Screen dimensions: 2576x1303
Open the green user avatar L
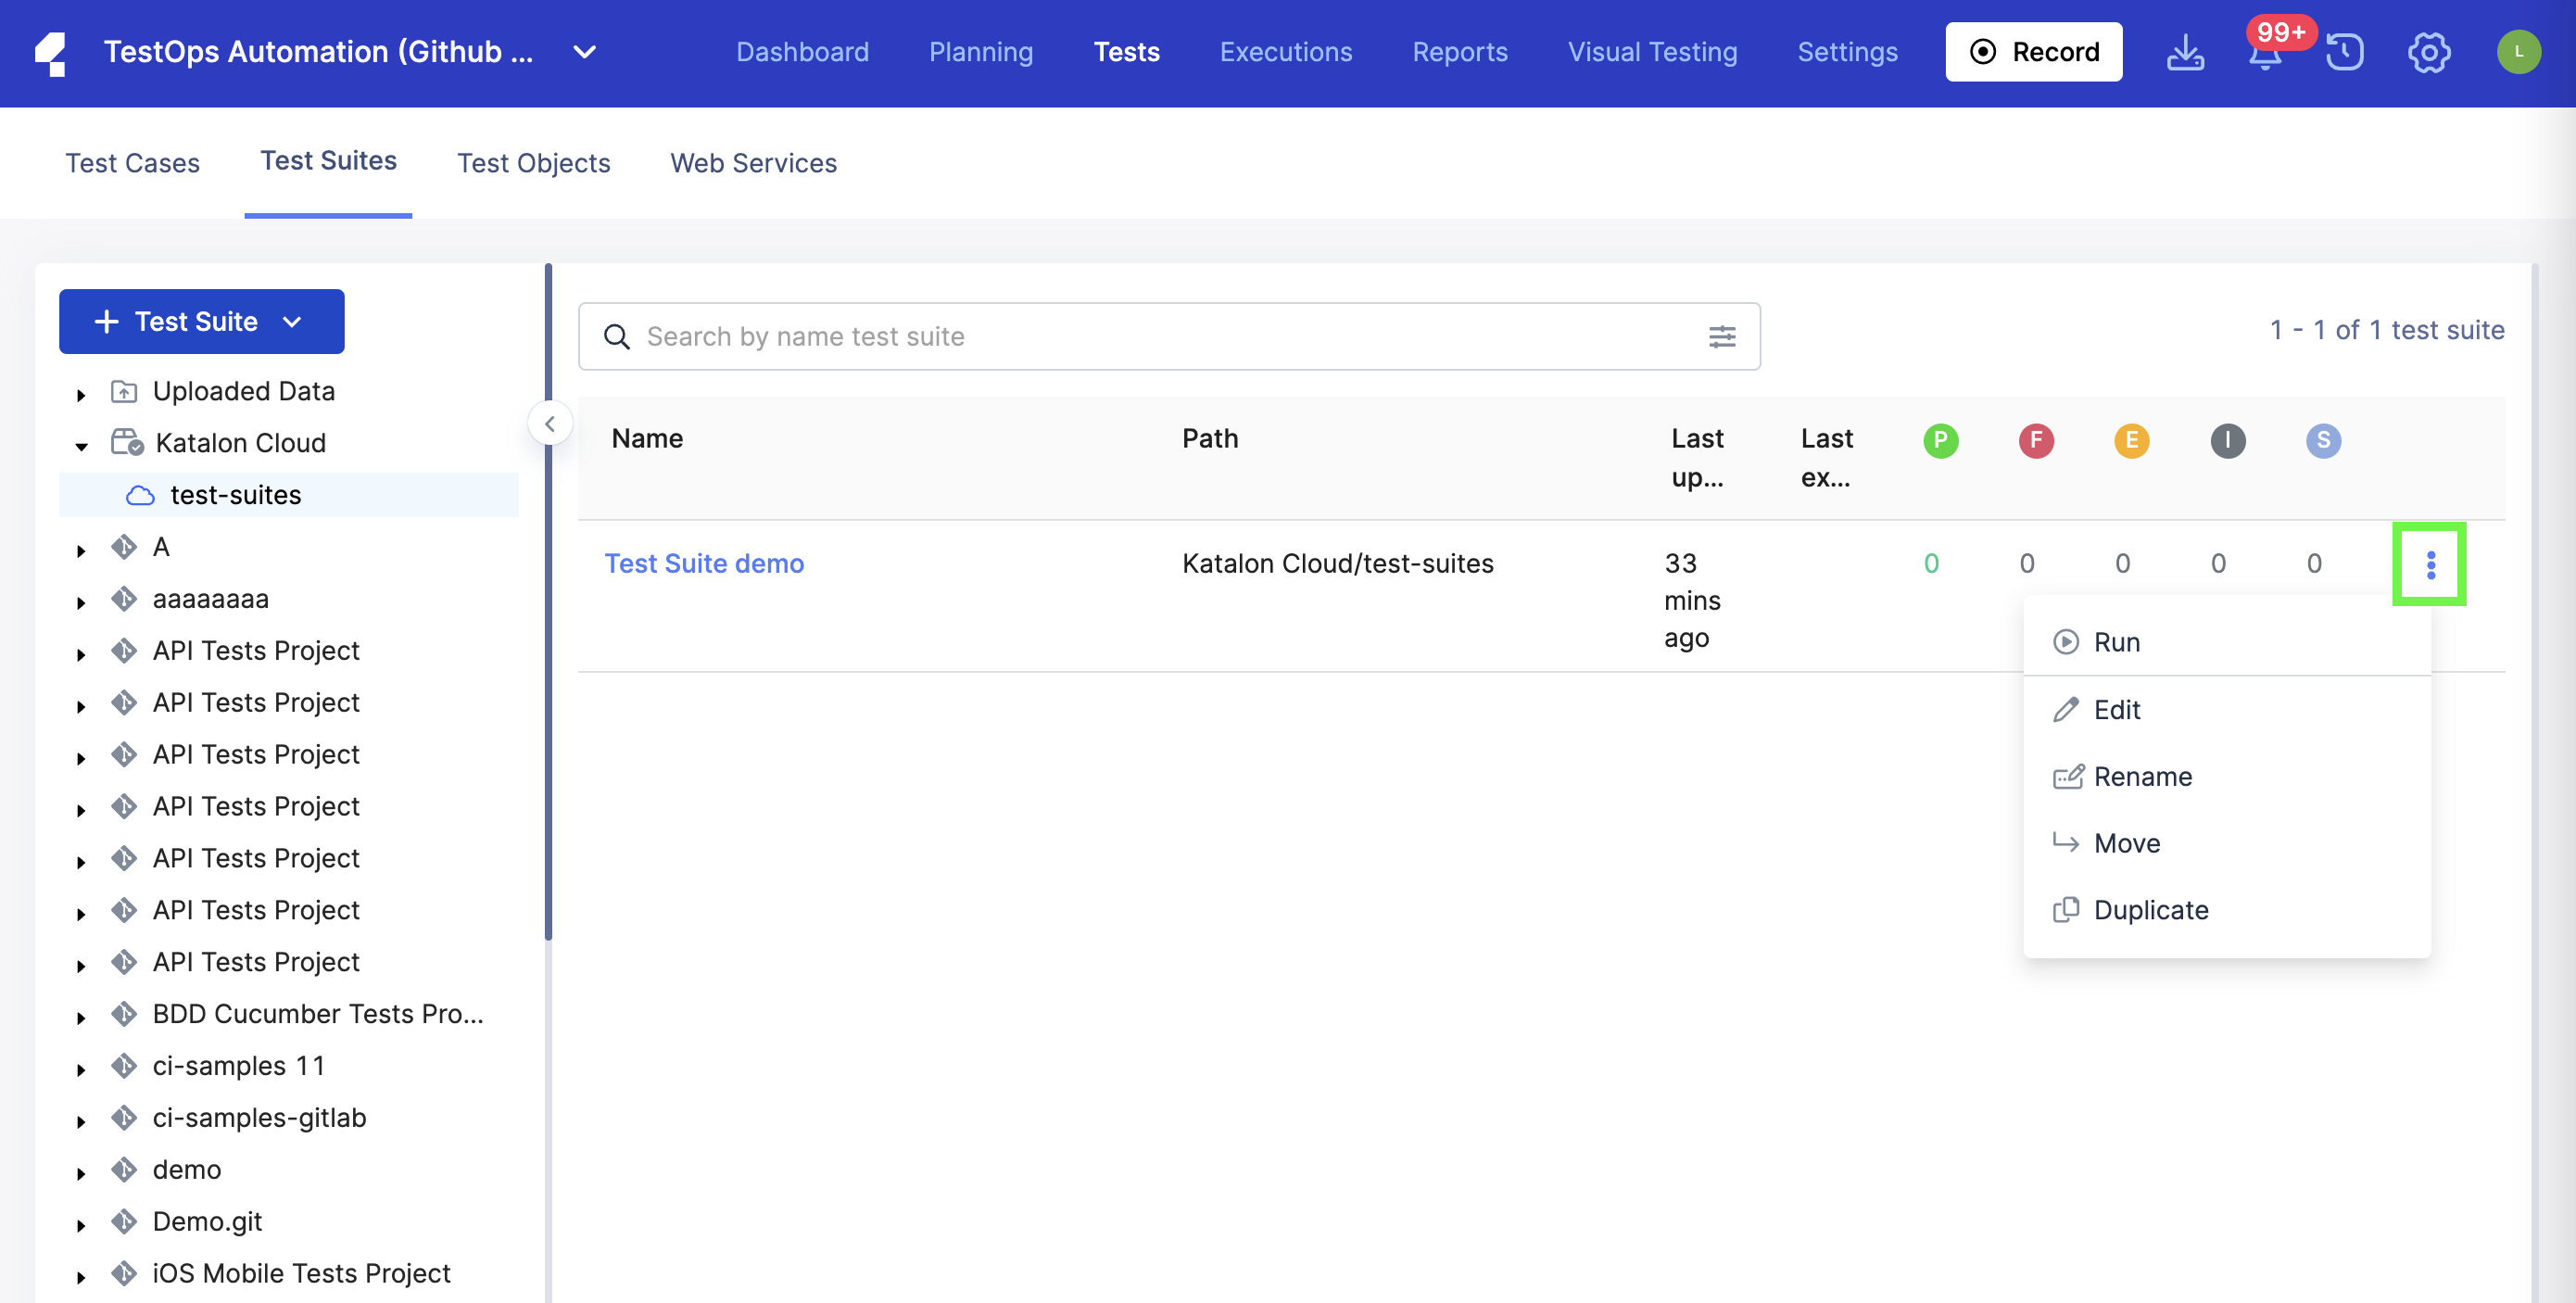(x=2519, y=52)
